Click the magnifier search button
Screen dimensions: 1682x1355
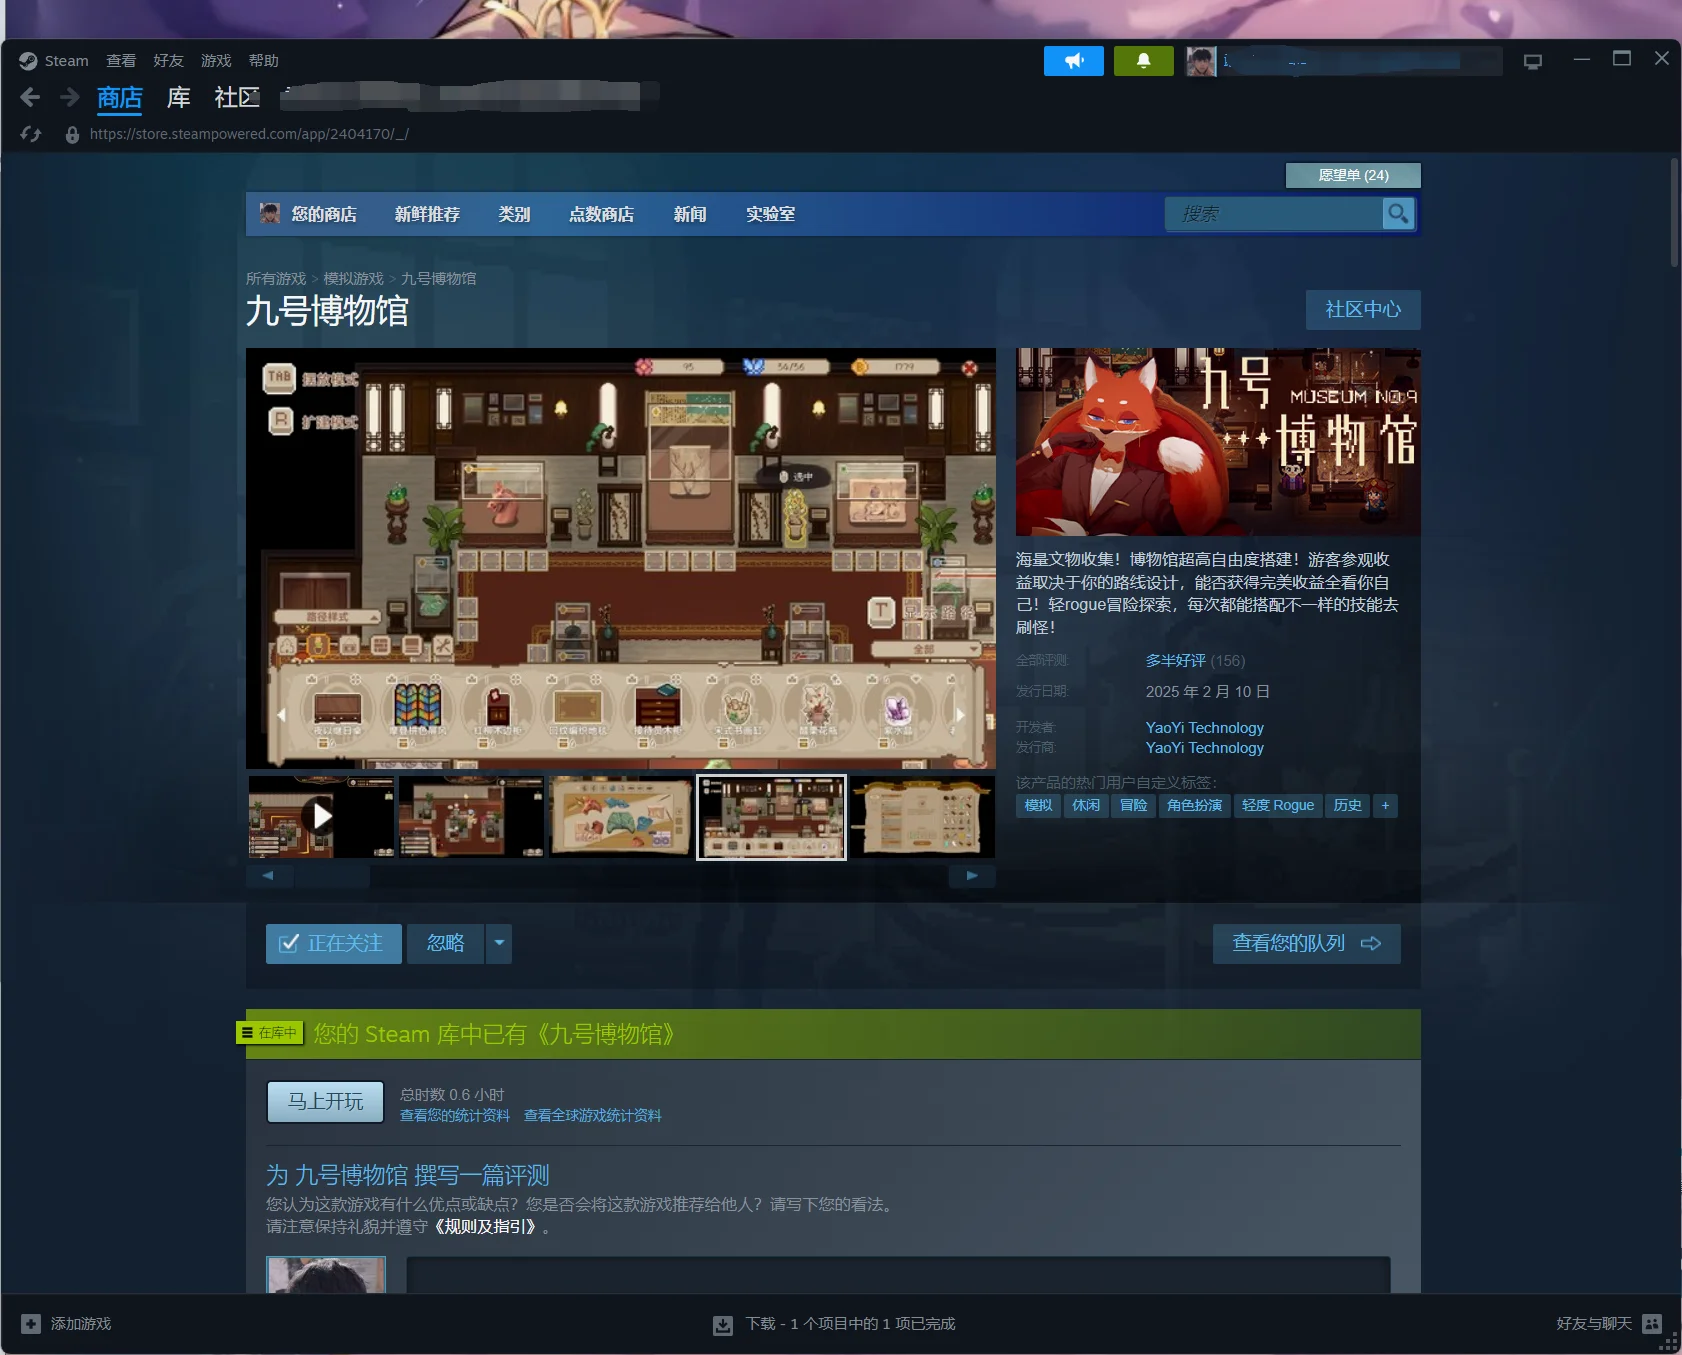(1398, 213)
